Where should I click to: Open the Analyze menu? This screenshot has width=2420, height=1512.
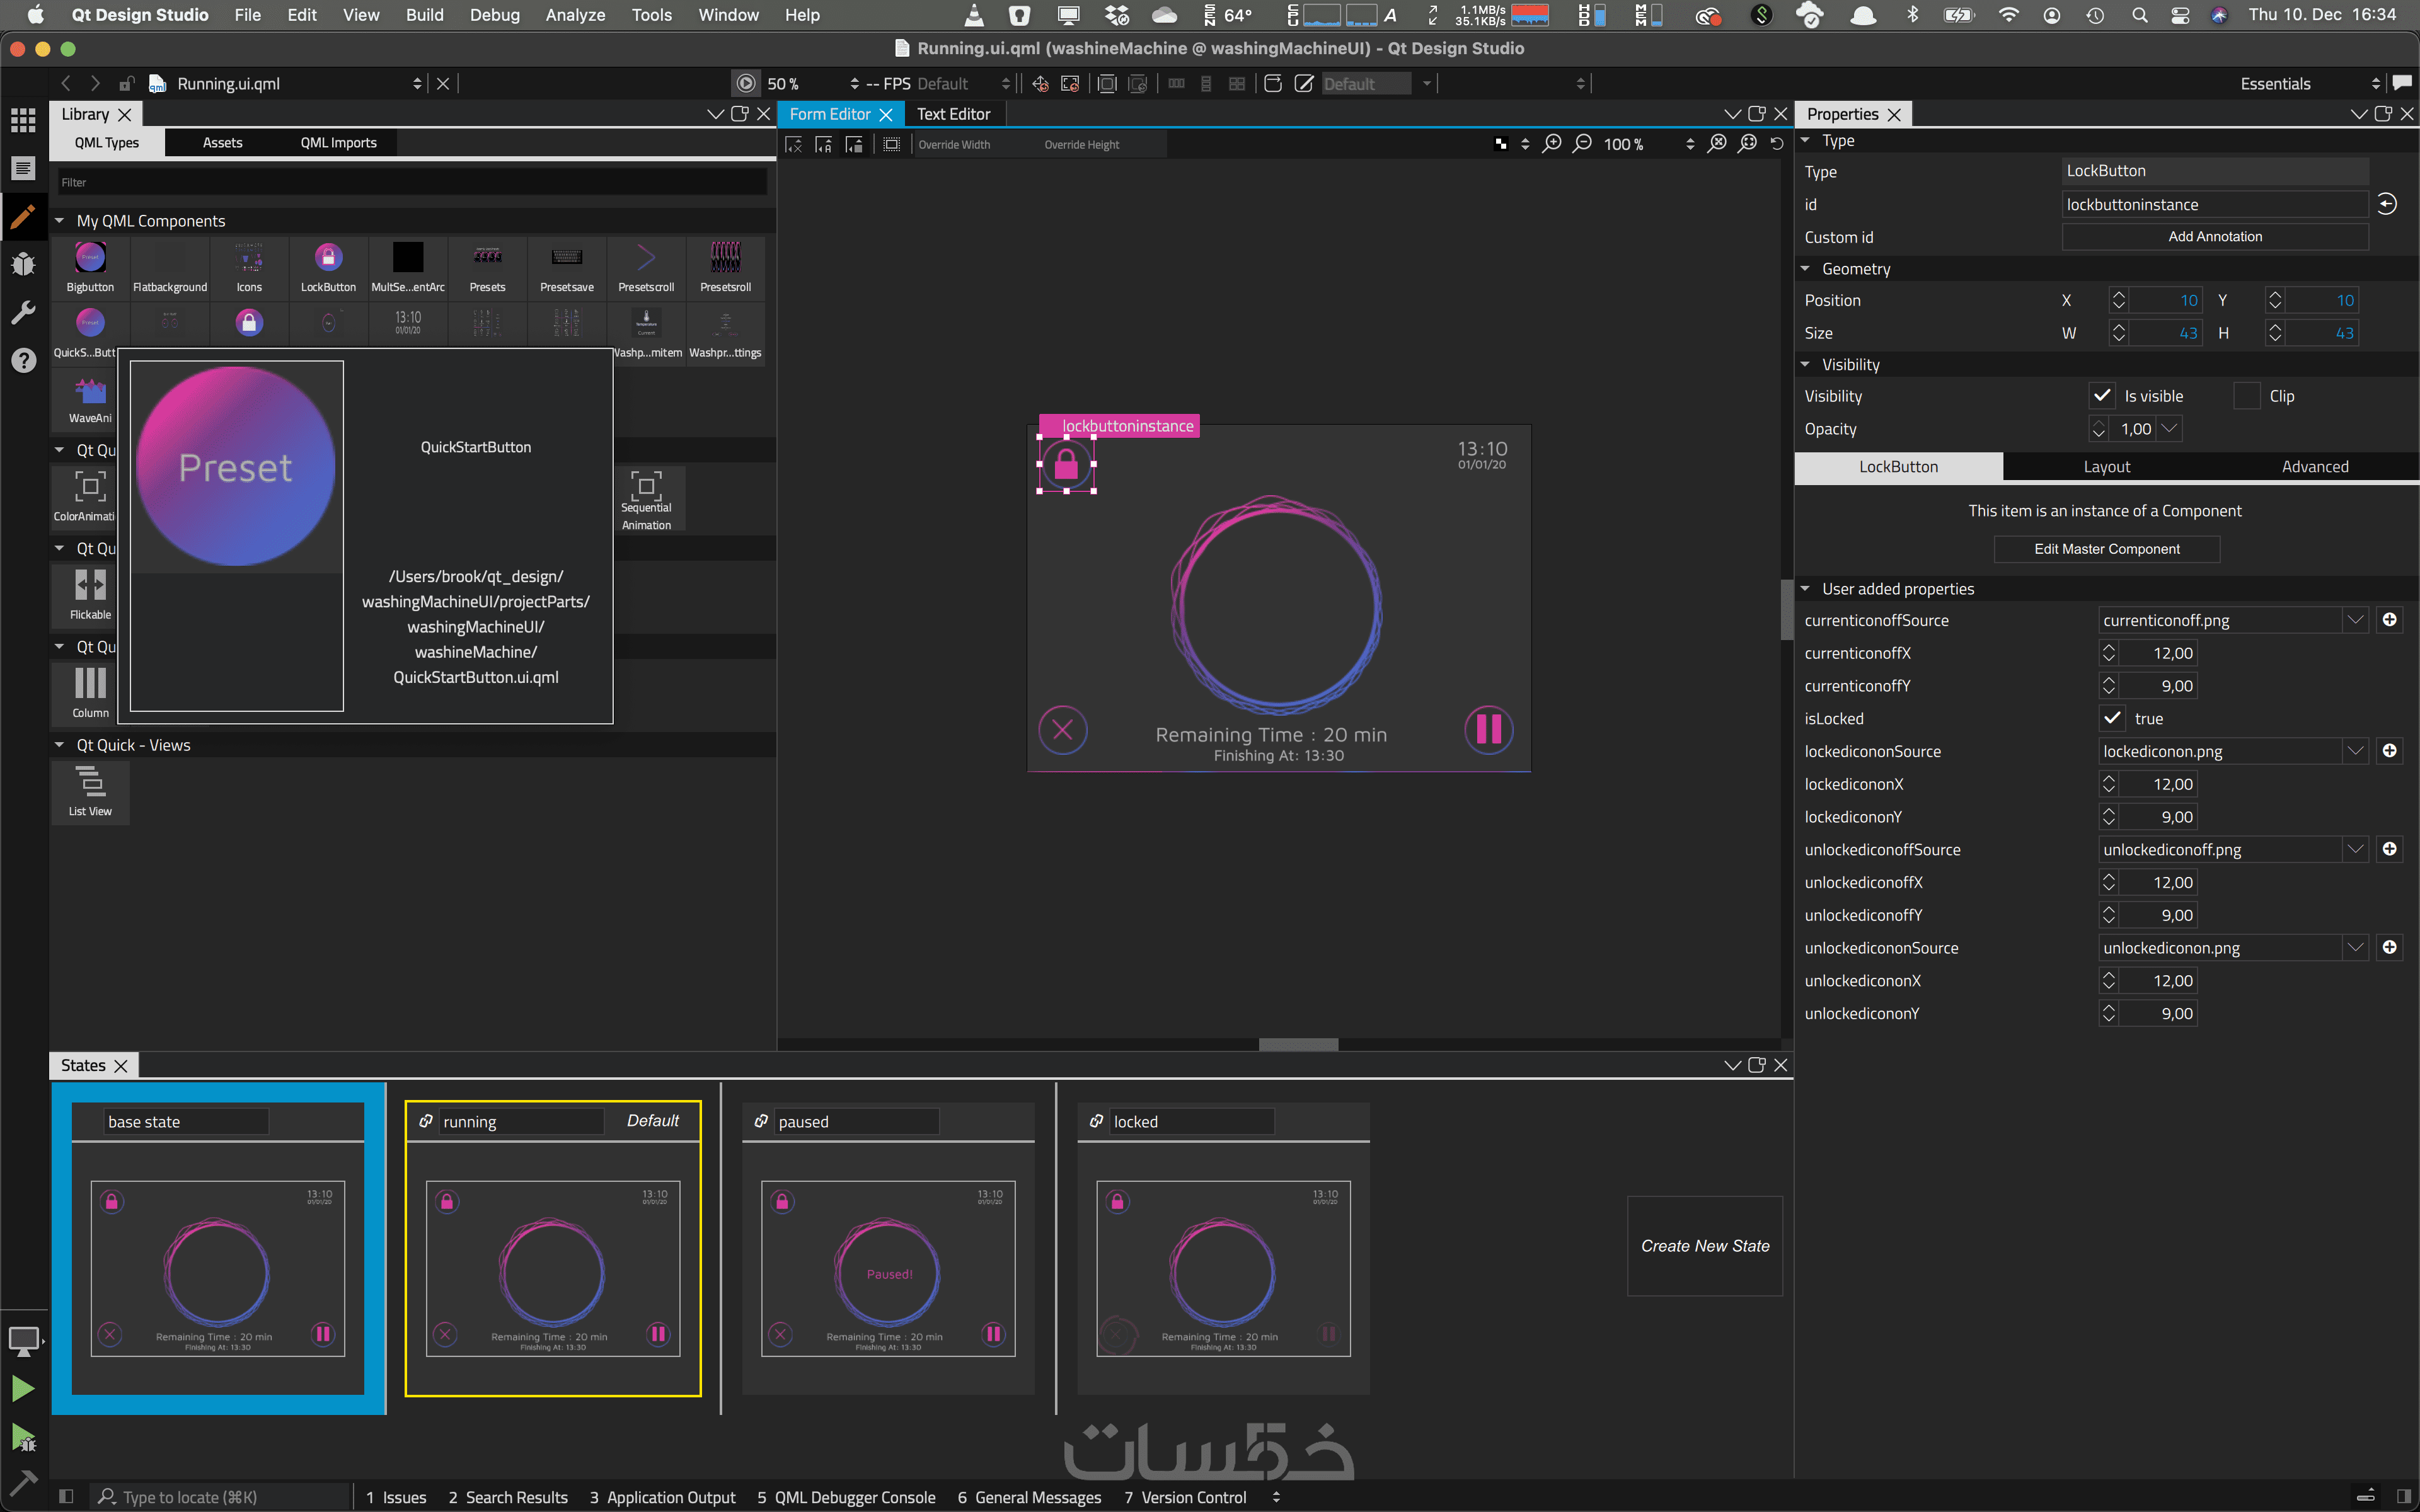pyautogui.click(x=575, y=15)
